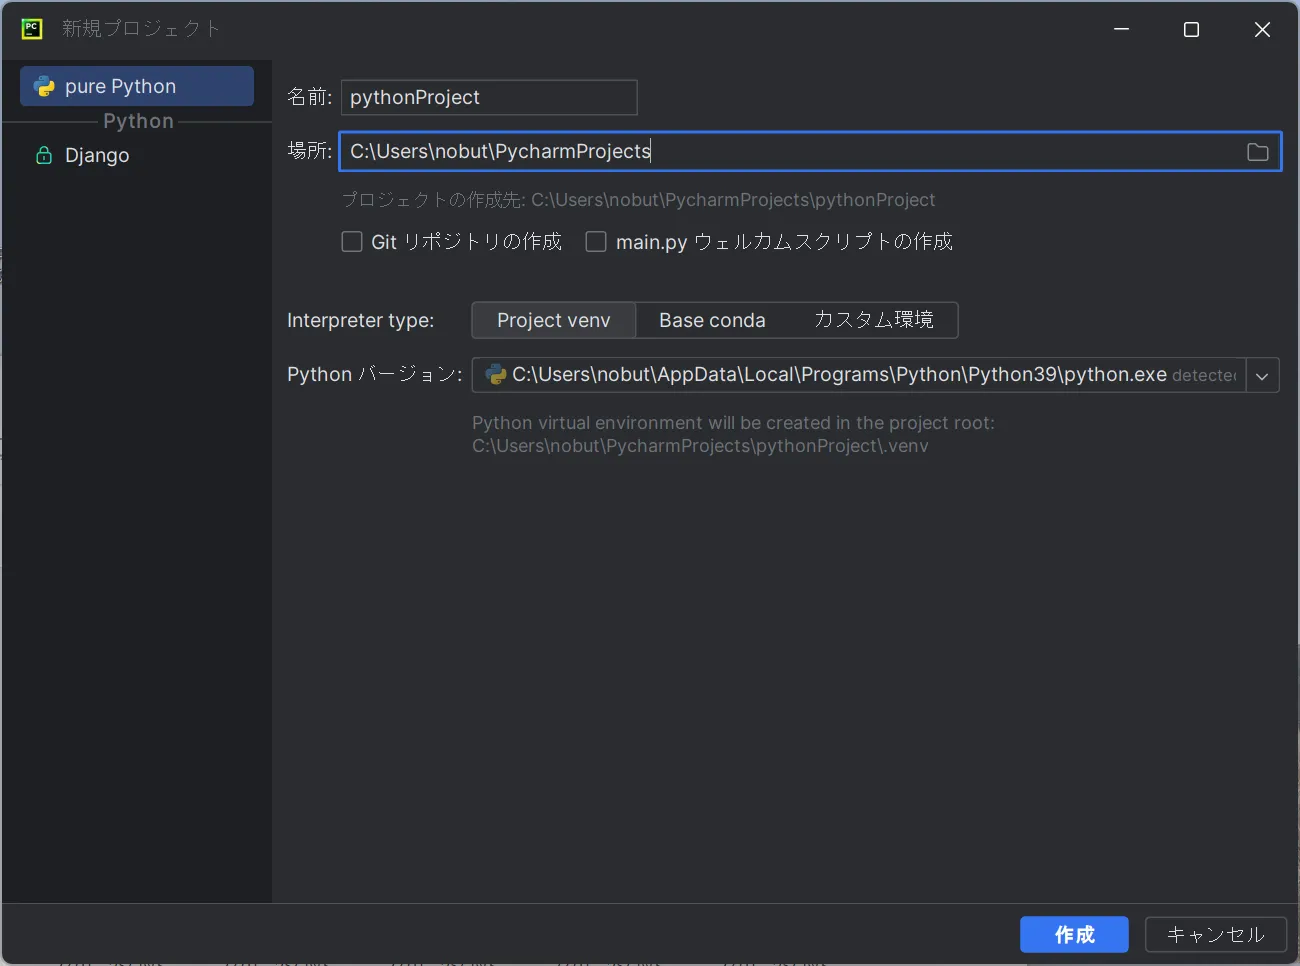Choose カスタム環境 interpreter type
This screenshot has width=1300, height=966.
[873, 320]
